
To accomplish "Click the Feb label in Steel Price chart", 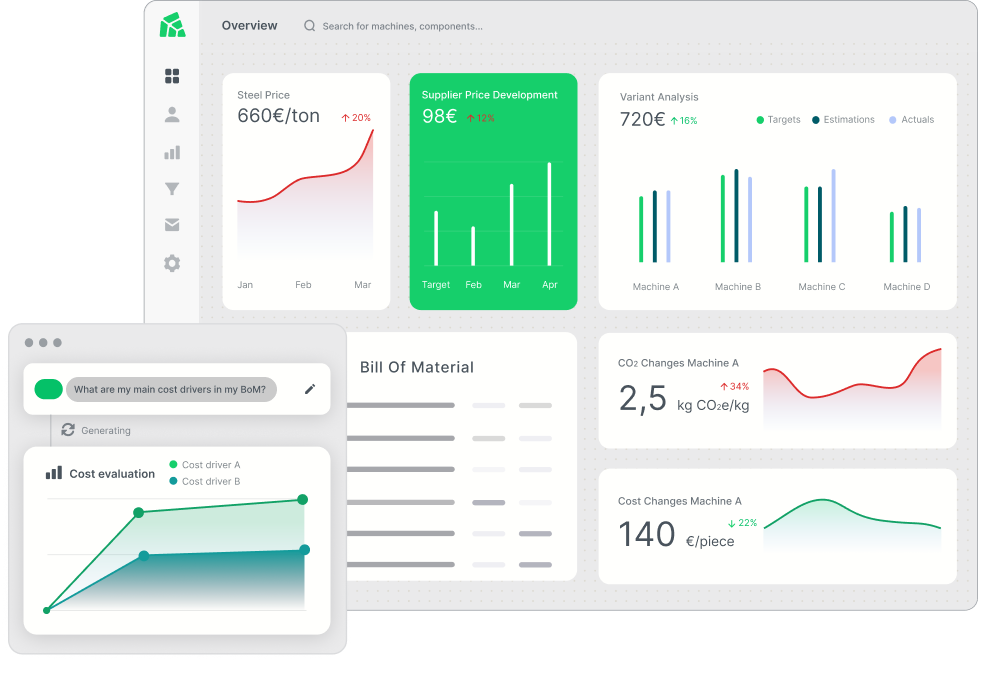I will tap(303, 285).
